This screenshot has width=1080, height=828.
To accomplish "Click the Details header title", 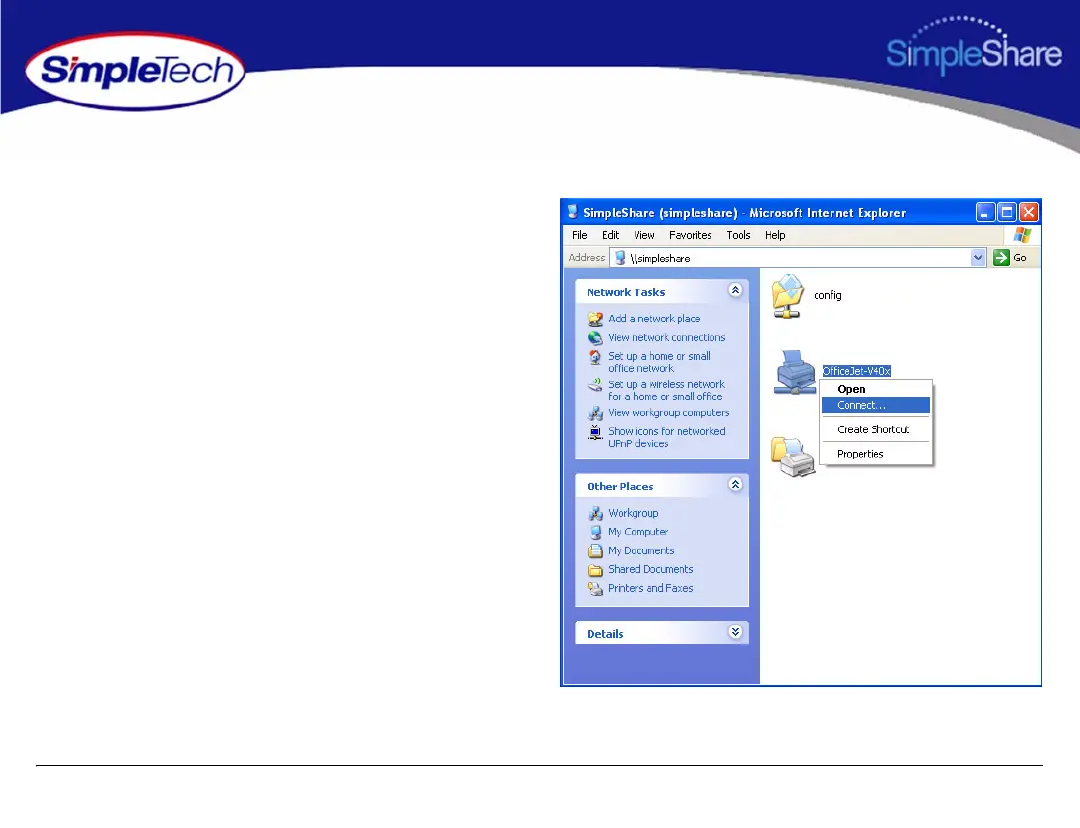I will (605, 634).
